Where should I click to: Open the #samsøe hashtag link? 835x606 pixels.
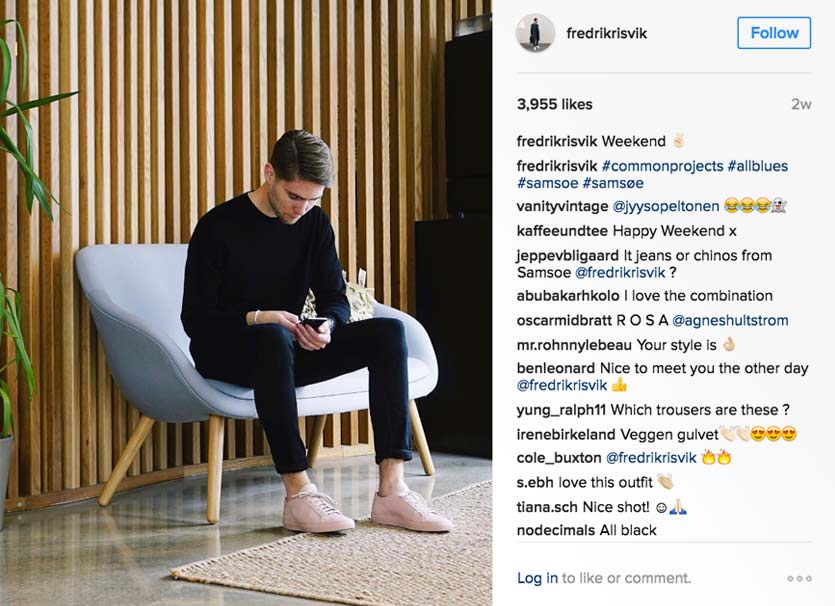pos(613,183)
